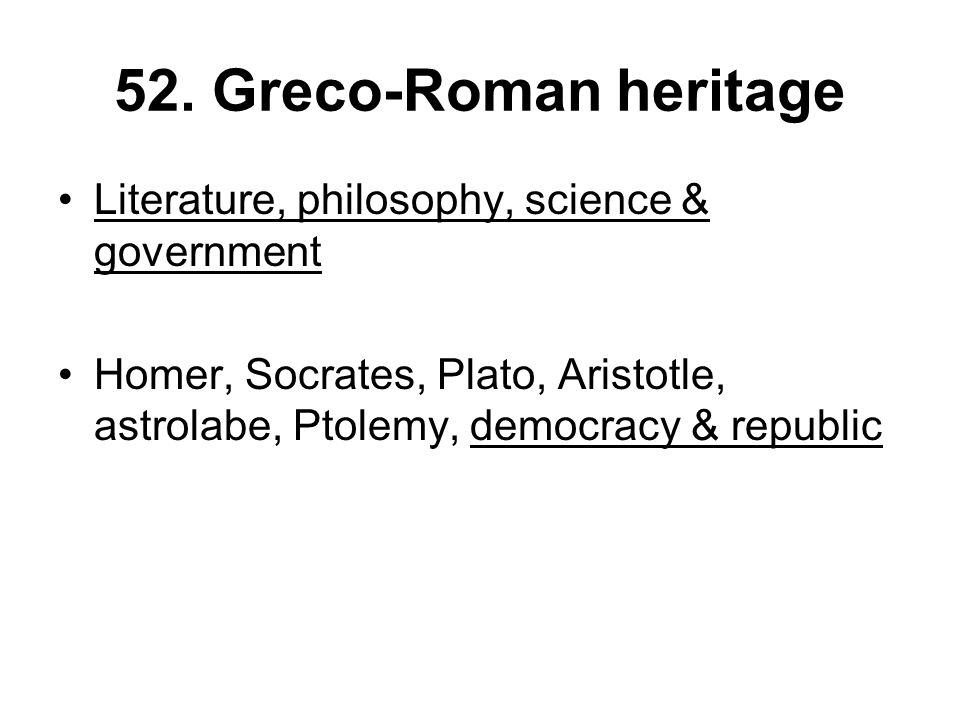
Task: Click the second bullet point marker
Action: pyautogui.click(x=66, y=374)
